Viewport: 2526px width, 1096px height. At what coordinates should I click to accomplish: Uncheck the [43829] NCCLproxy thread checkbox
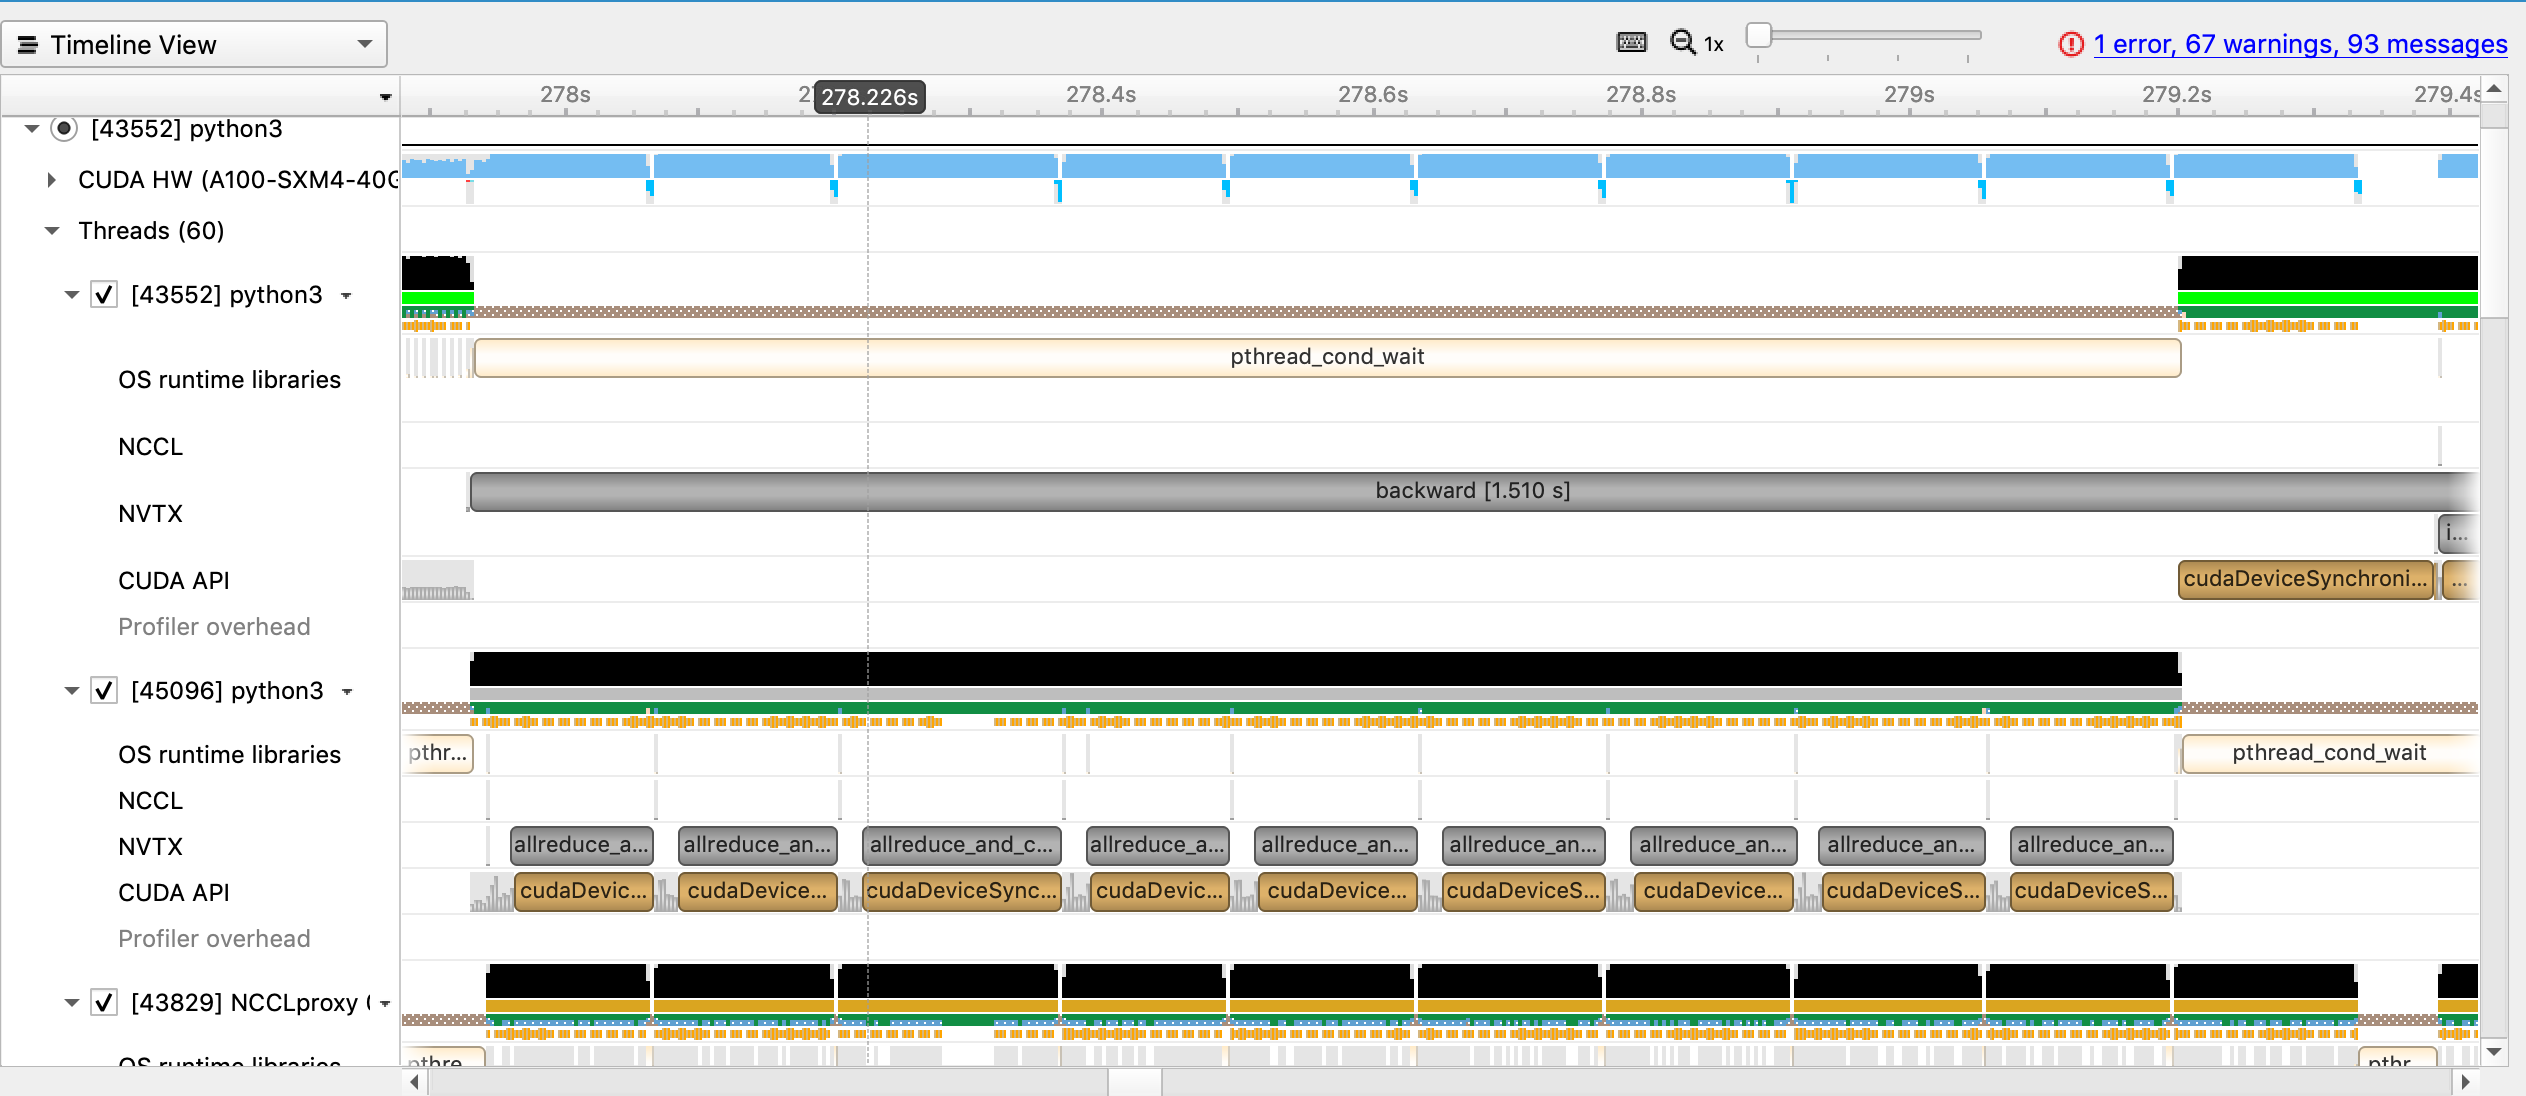pyautogui.click(x=103, y=1002)
